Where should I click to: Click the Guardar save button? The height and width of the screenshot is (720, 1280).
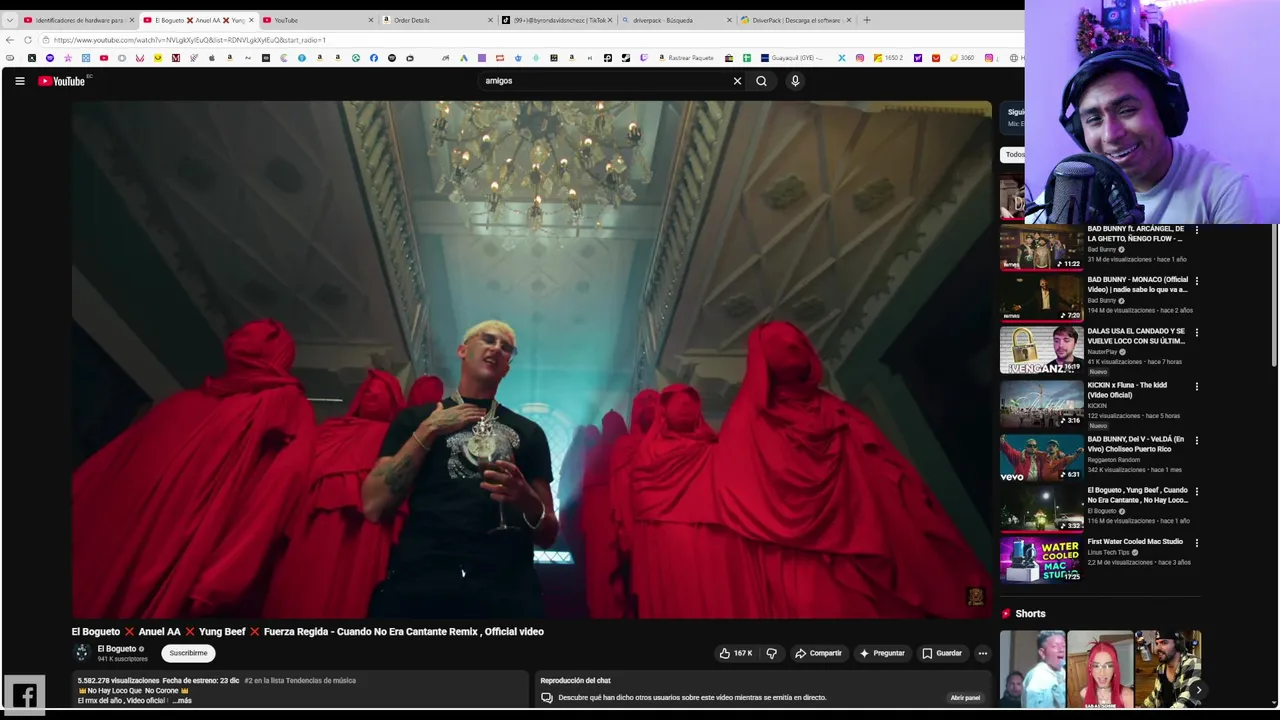pyautogui.click(x=942, y=653)
